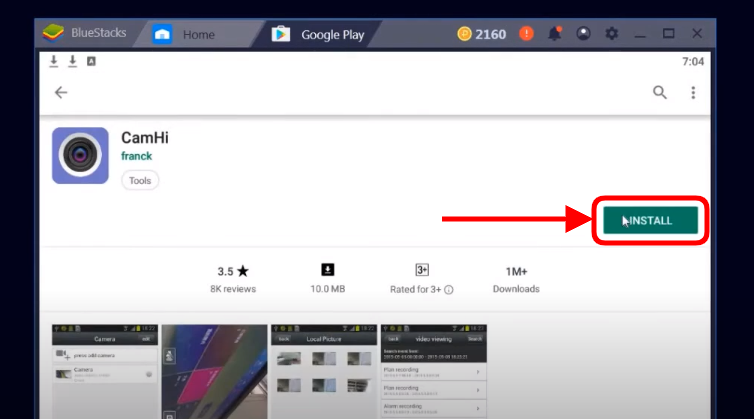
Task: Minimize the BlueStacks window
Action: tap(640, 35)
